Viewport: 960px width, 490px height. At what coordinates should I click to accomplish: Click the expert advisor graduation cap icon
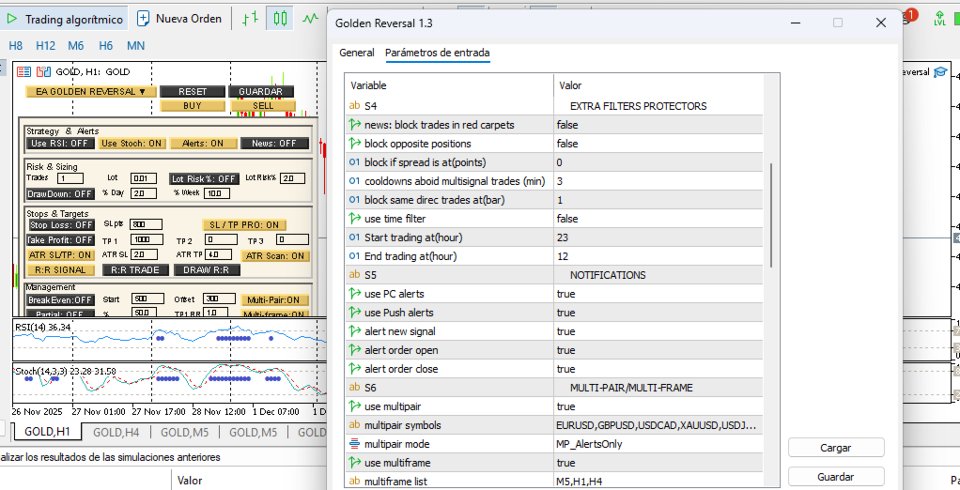pyautogui.click(x=940, y=72)
